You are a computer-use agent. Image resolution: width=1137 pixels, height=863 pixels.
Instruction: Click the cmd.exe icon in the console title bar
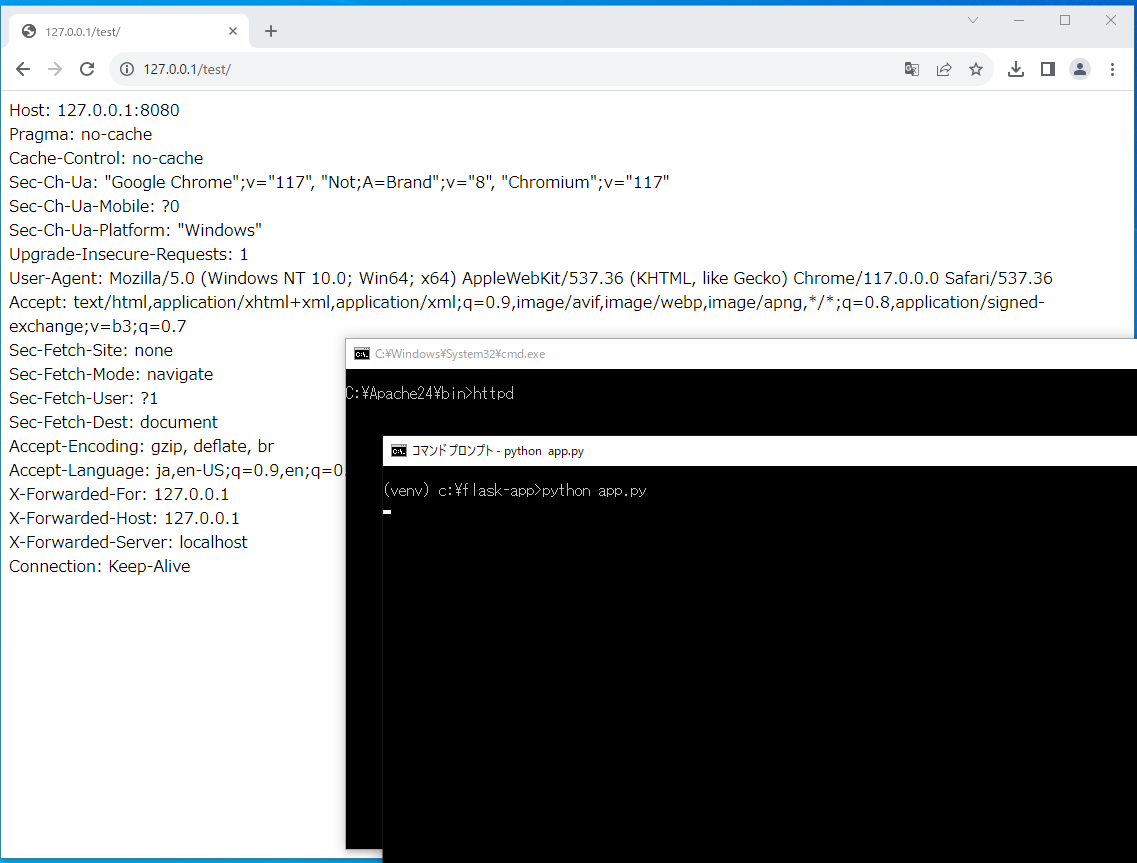coord(361,353)
